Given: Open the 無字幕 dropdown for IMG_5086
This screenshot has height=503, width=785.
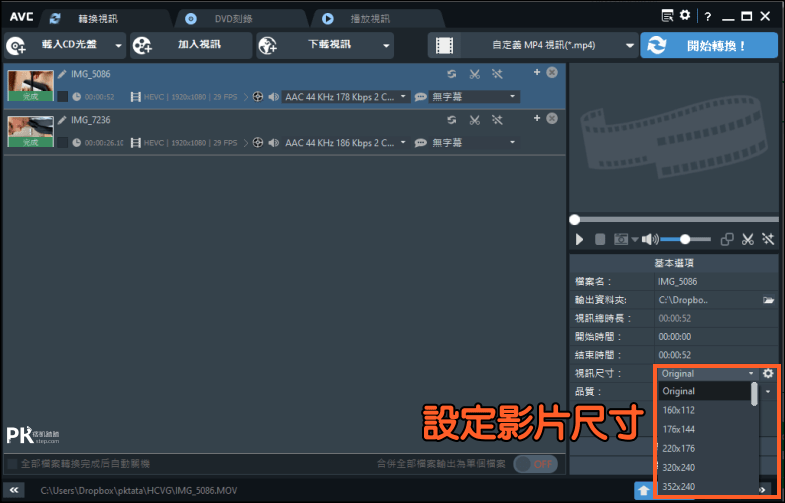Looking at the screenshot, I should (x=474, y=97).
